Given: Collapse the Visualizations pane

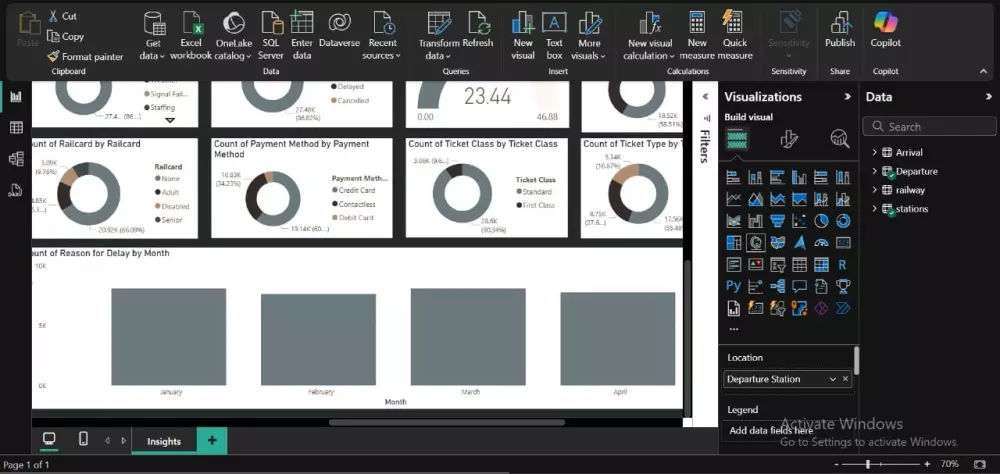Looking at the screenshot, I should (848, 97).
